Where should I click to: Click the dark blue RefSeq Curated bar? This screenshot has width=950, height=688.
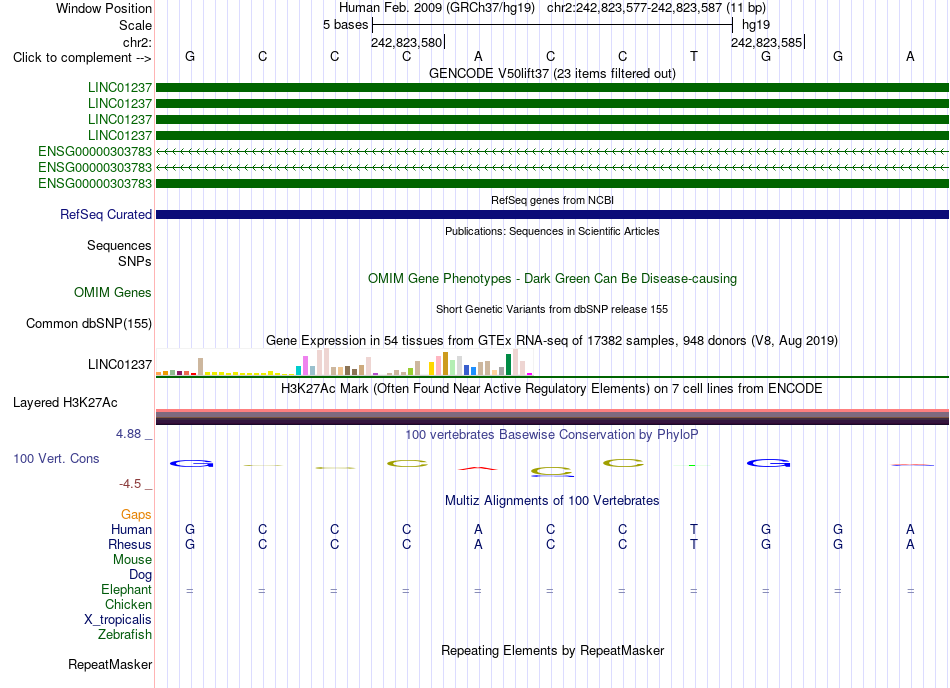552,214
